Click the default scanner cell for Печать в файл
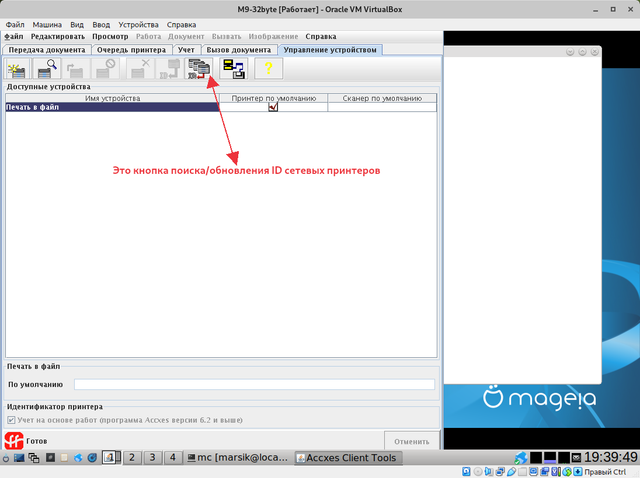Viewport: 640px width, 478px height. (x=382, y=107)
